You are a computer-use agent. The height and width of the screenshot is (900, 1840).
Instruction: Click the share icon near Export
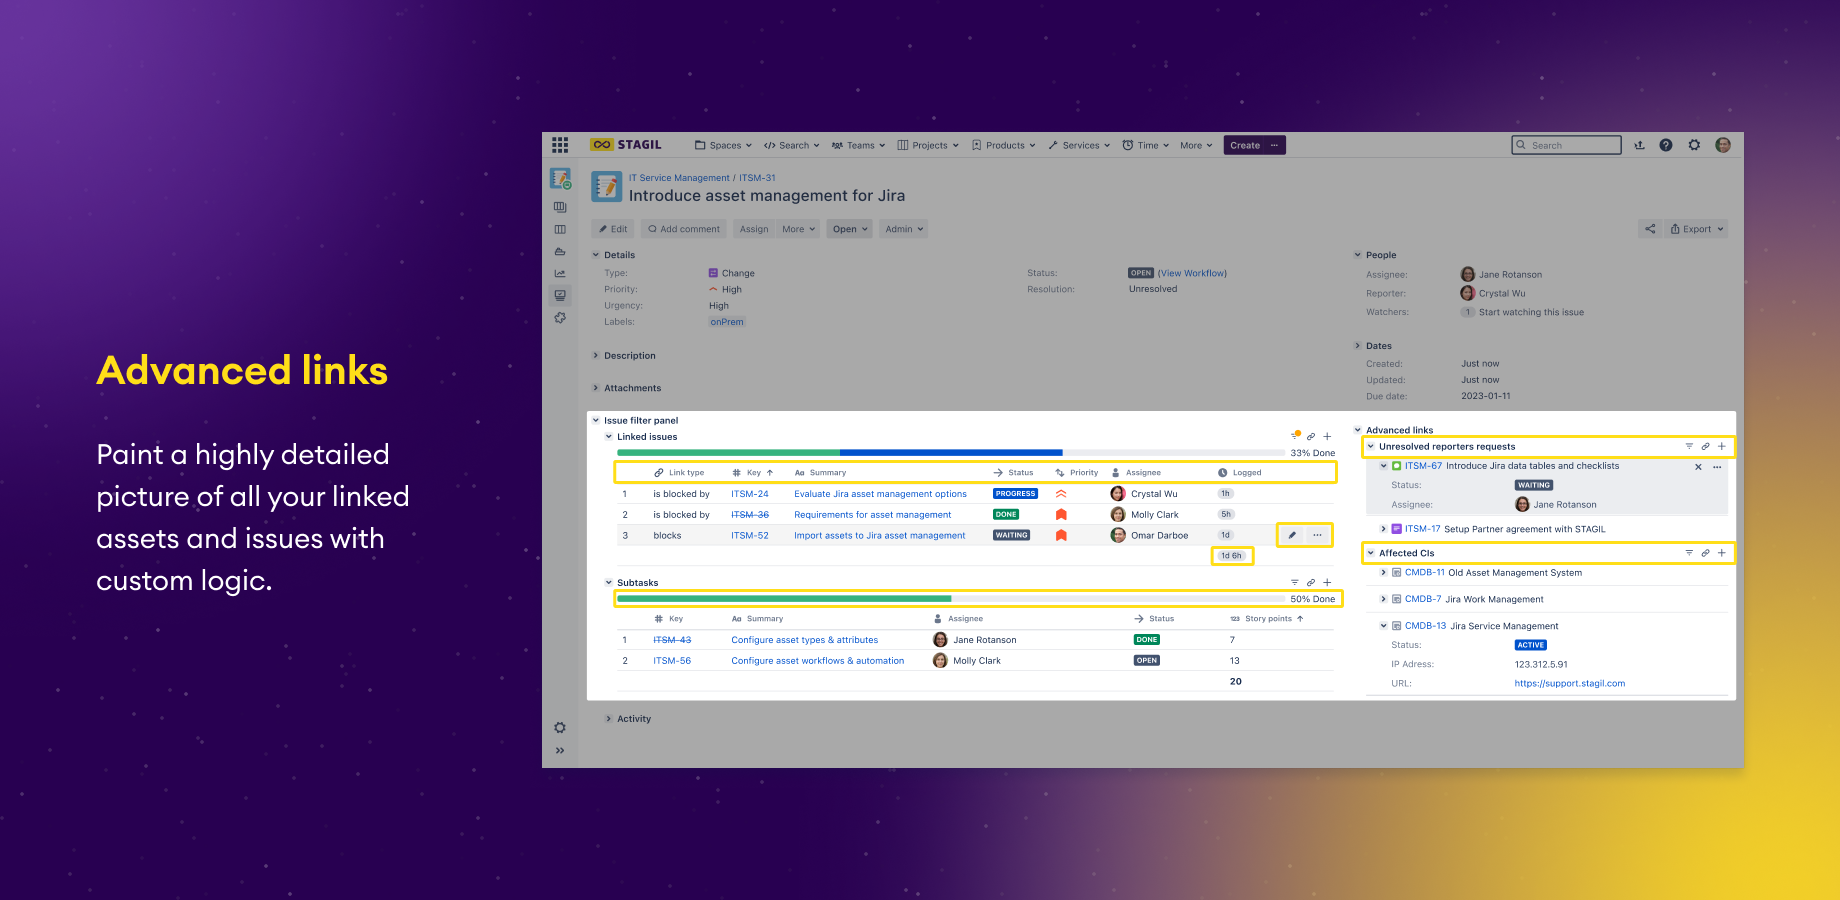tap(1650, 228)
